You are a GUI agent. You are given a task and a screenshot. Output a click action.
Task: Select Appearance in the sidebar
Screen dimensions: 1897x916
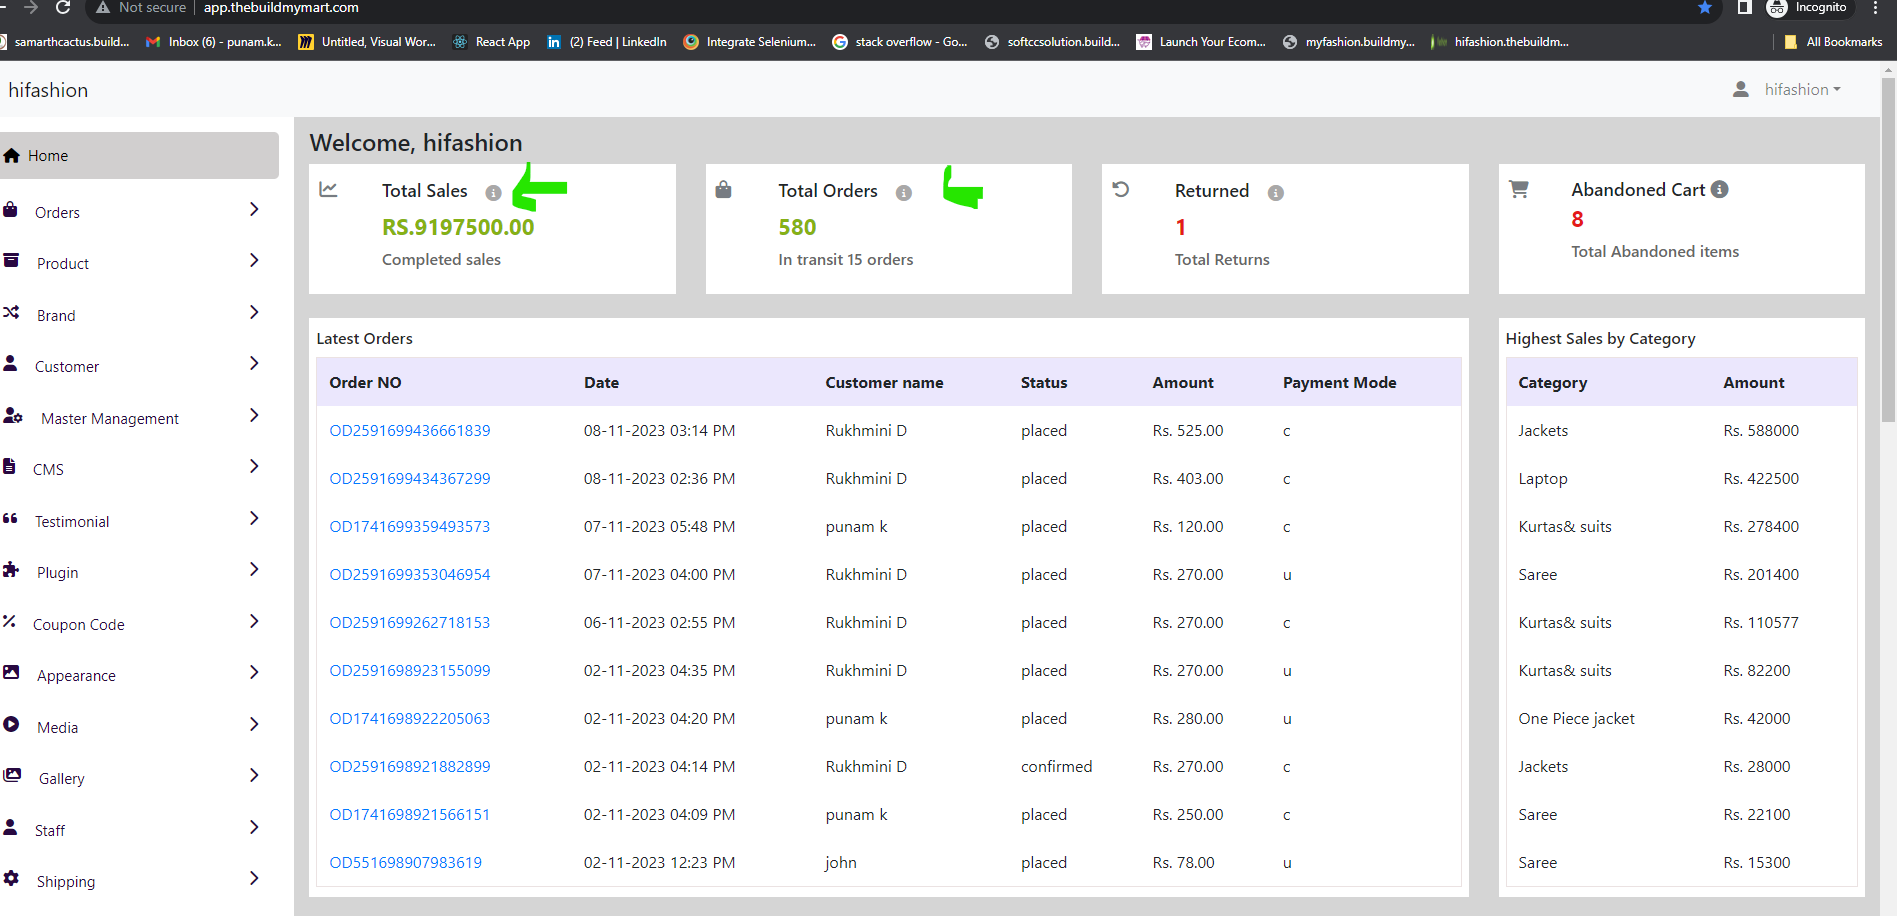point(76,676)
